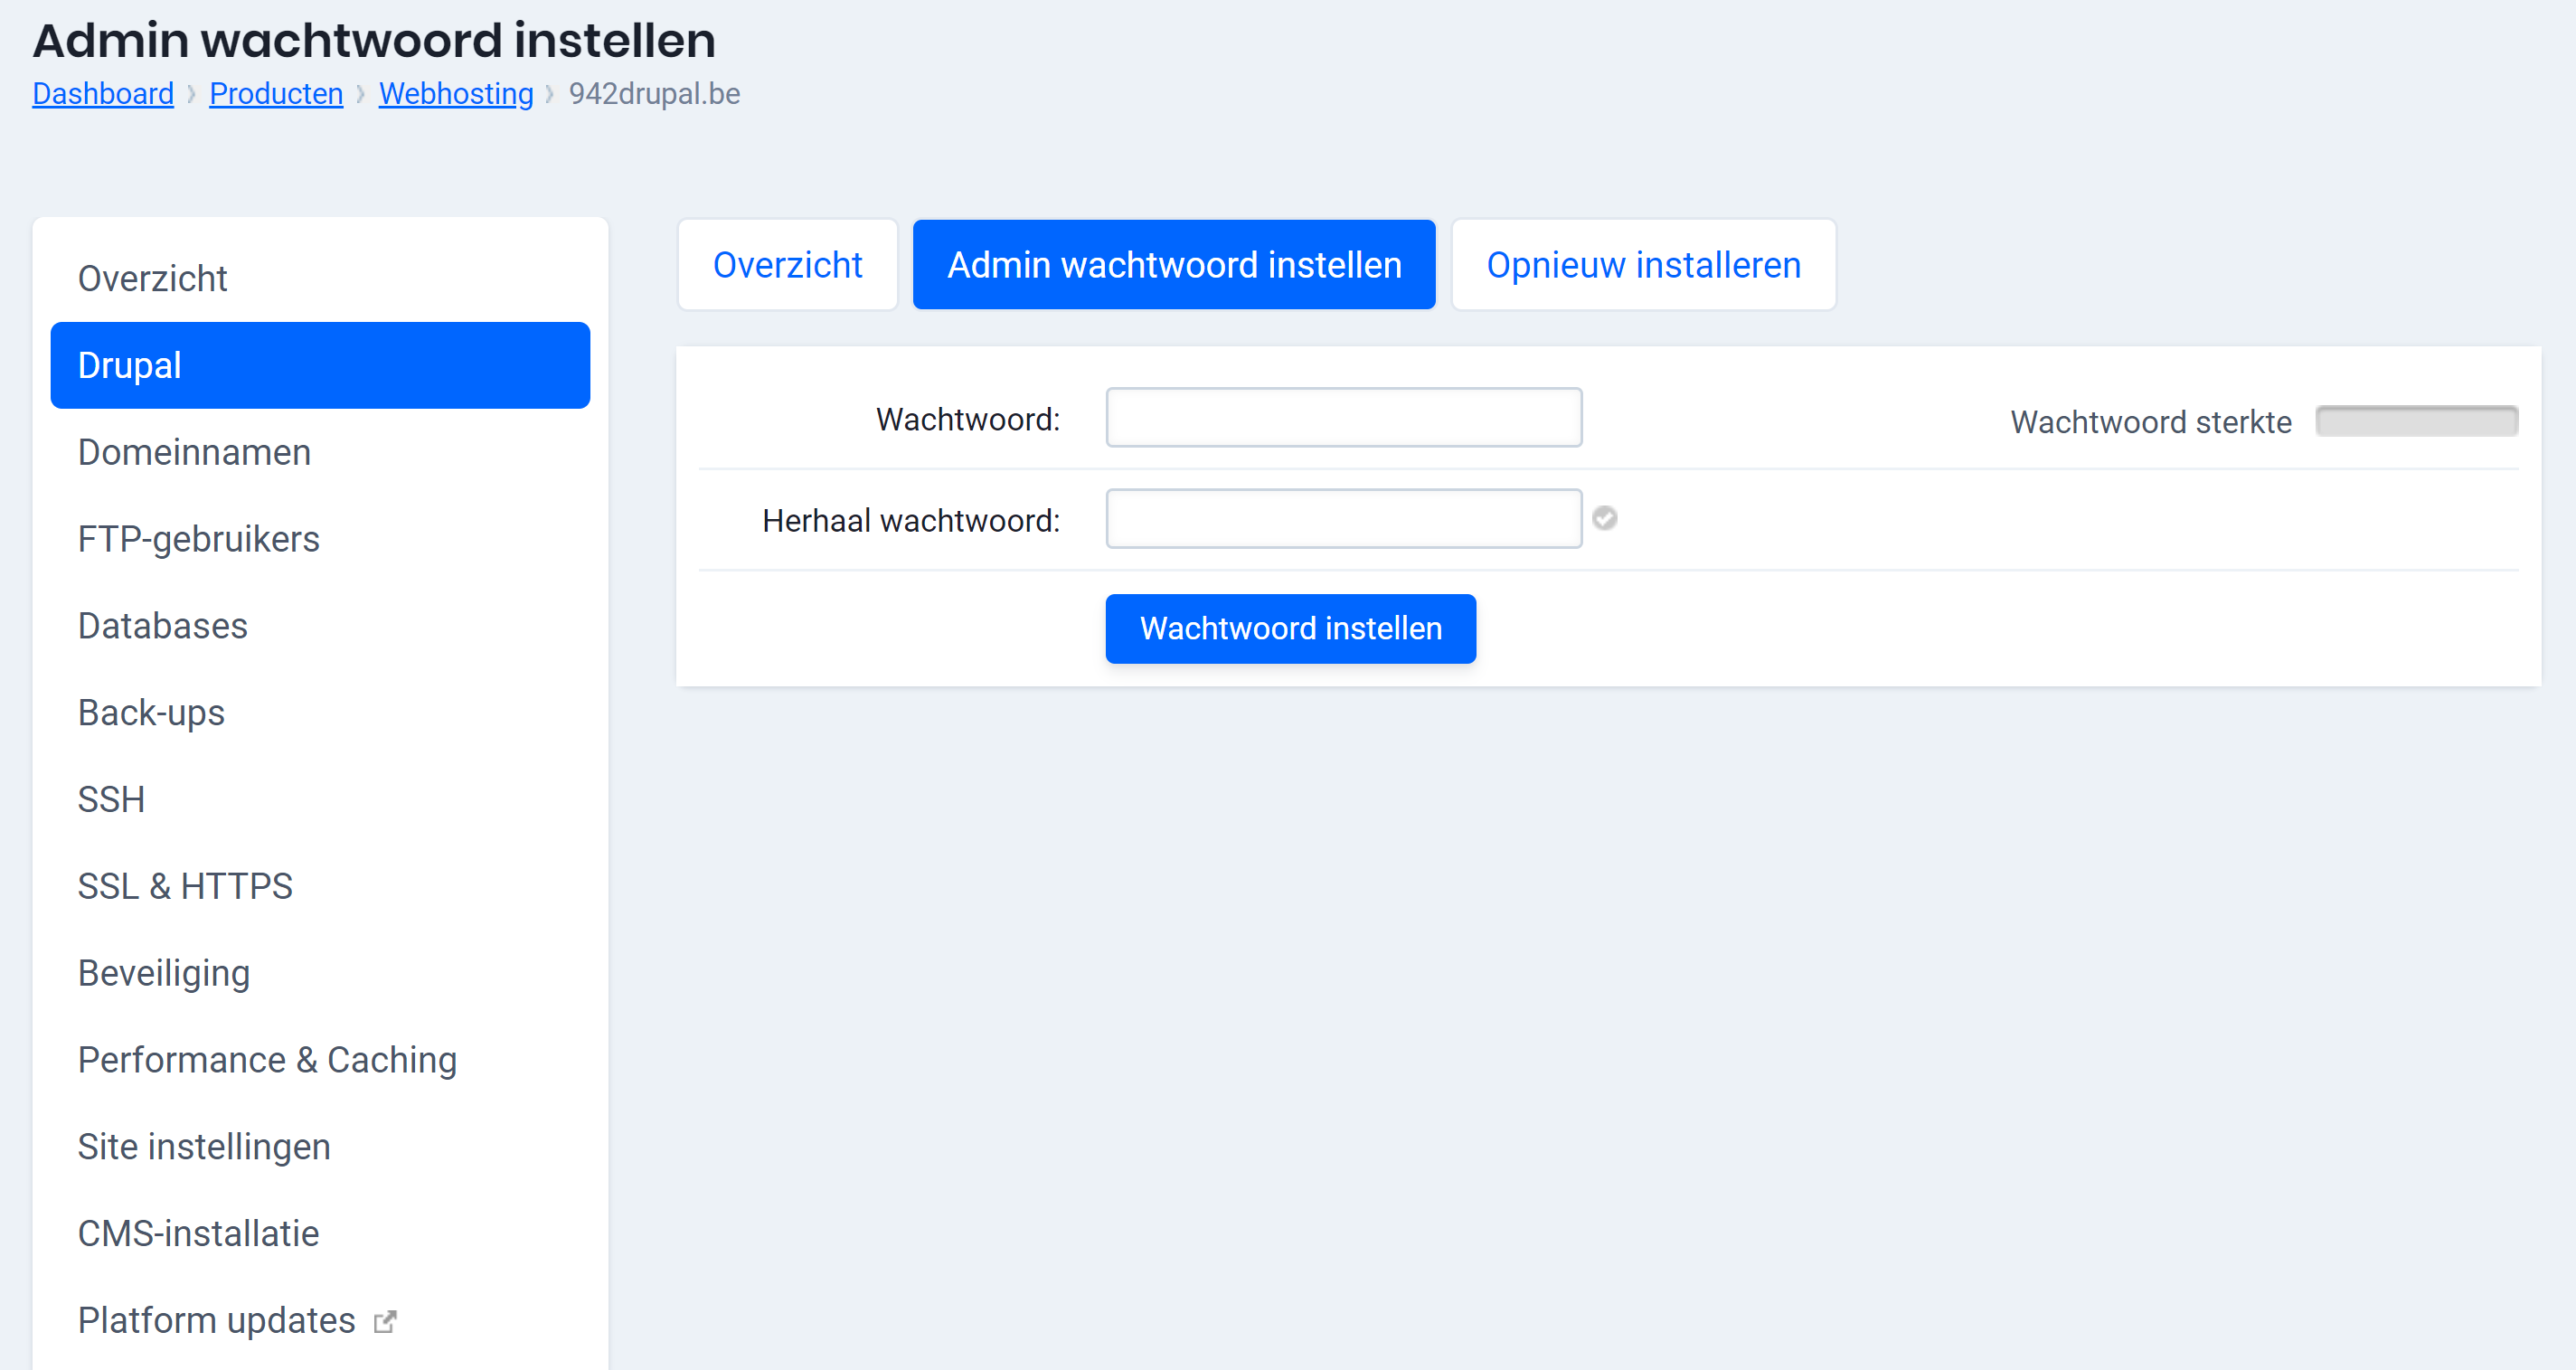The height and width of the screenshot is (1370, 2576).
Task: Expand the Site instellingen sidebar section
Action: (x=204, y=1145)
